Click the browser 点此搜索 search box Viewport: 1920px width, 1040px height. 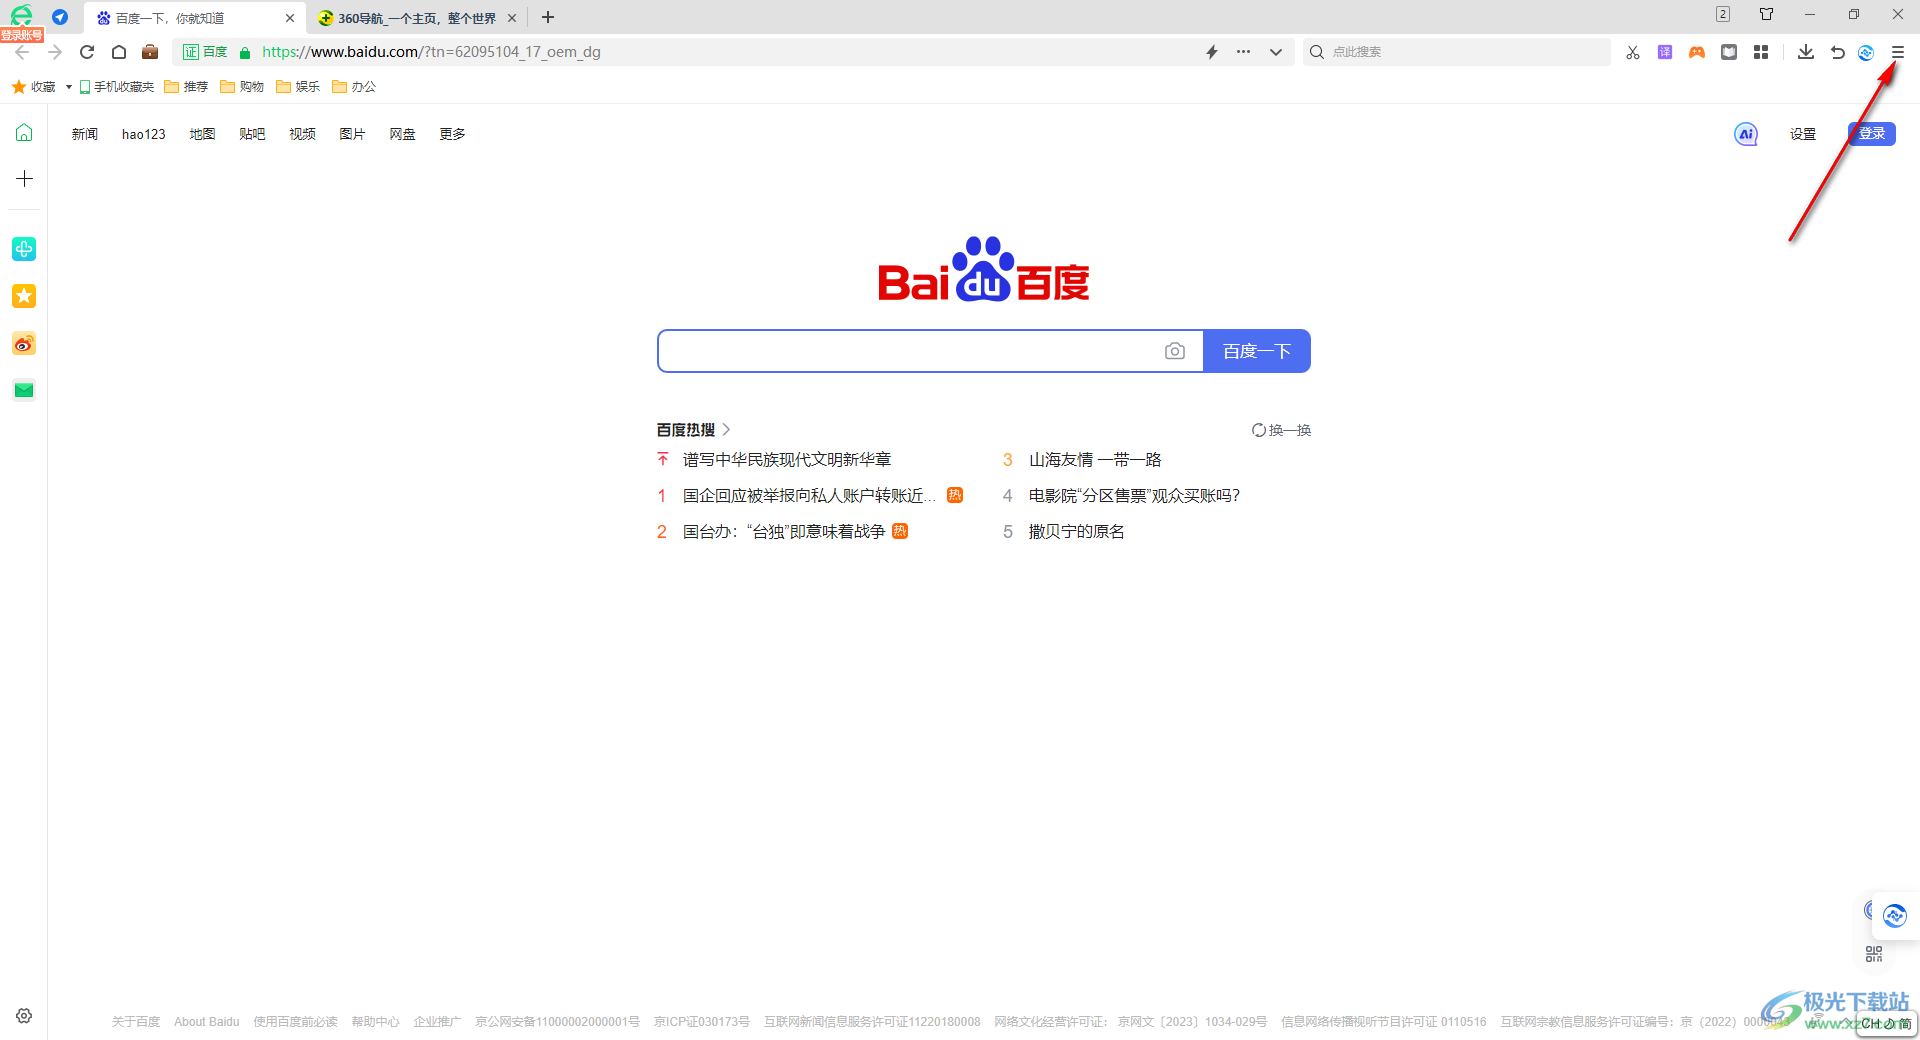coord(1458,52)
